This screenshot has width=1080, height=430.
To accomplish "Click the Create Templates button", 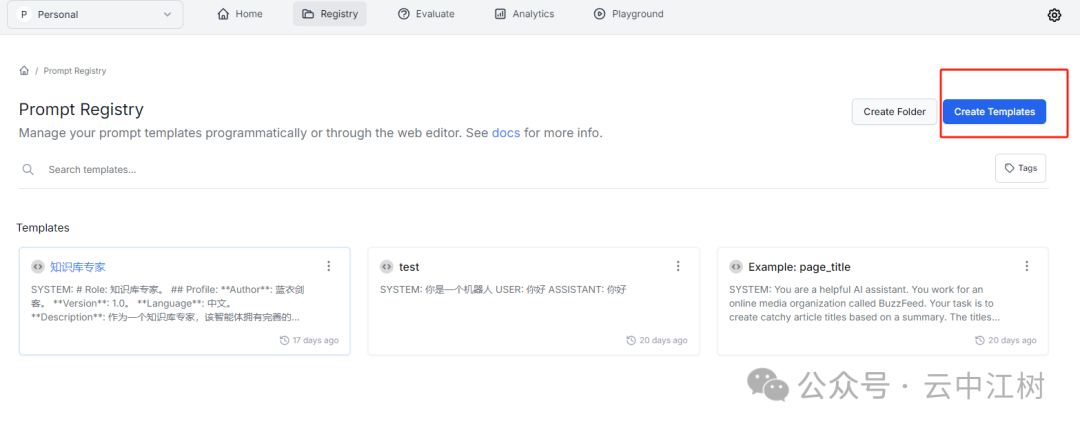I will [x=994, y=112].
